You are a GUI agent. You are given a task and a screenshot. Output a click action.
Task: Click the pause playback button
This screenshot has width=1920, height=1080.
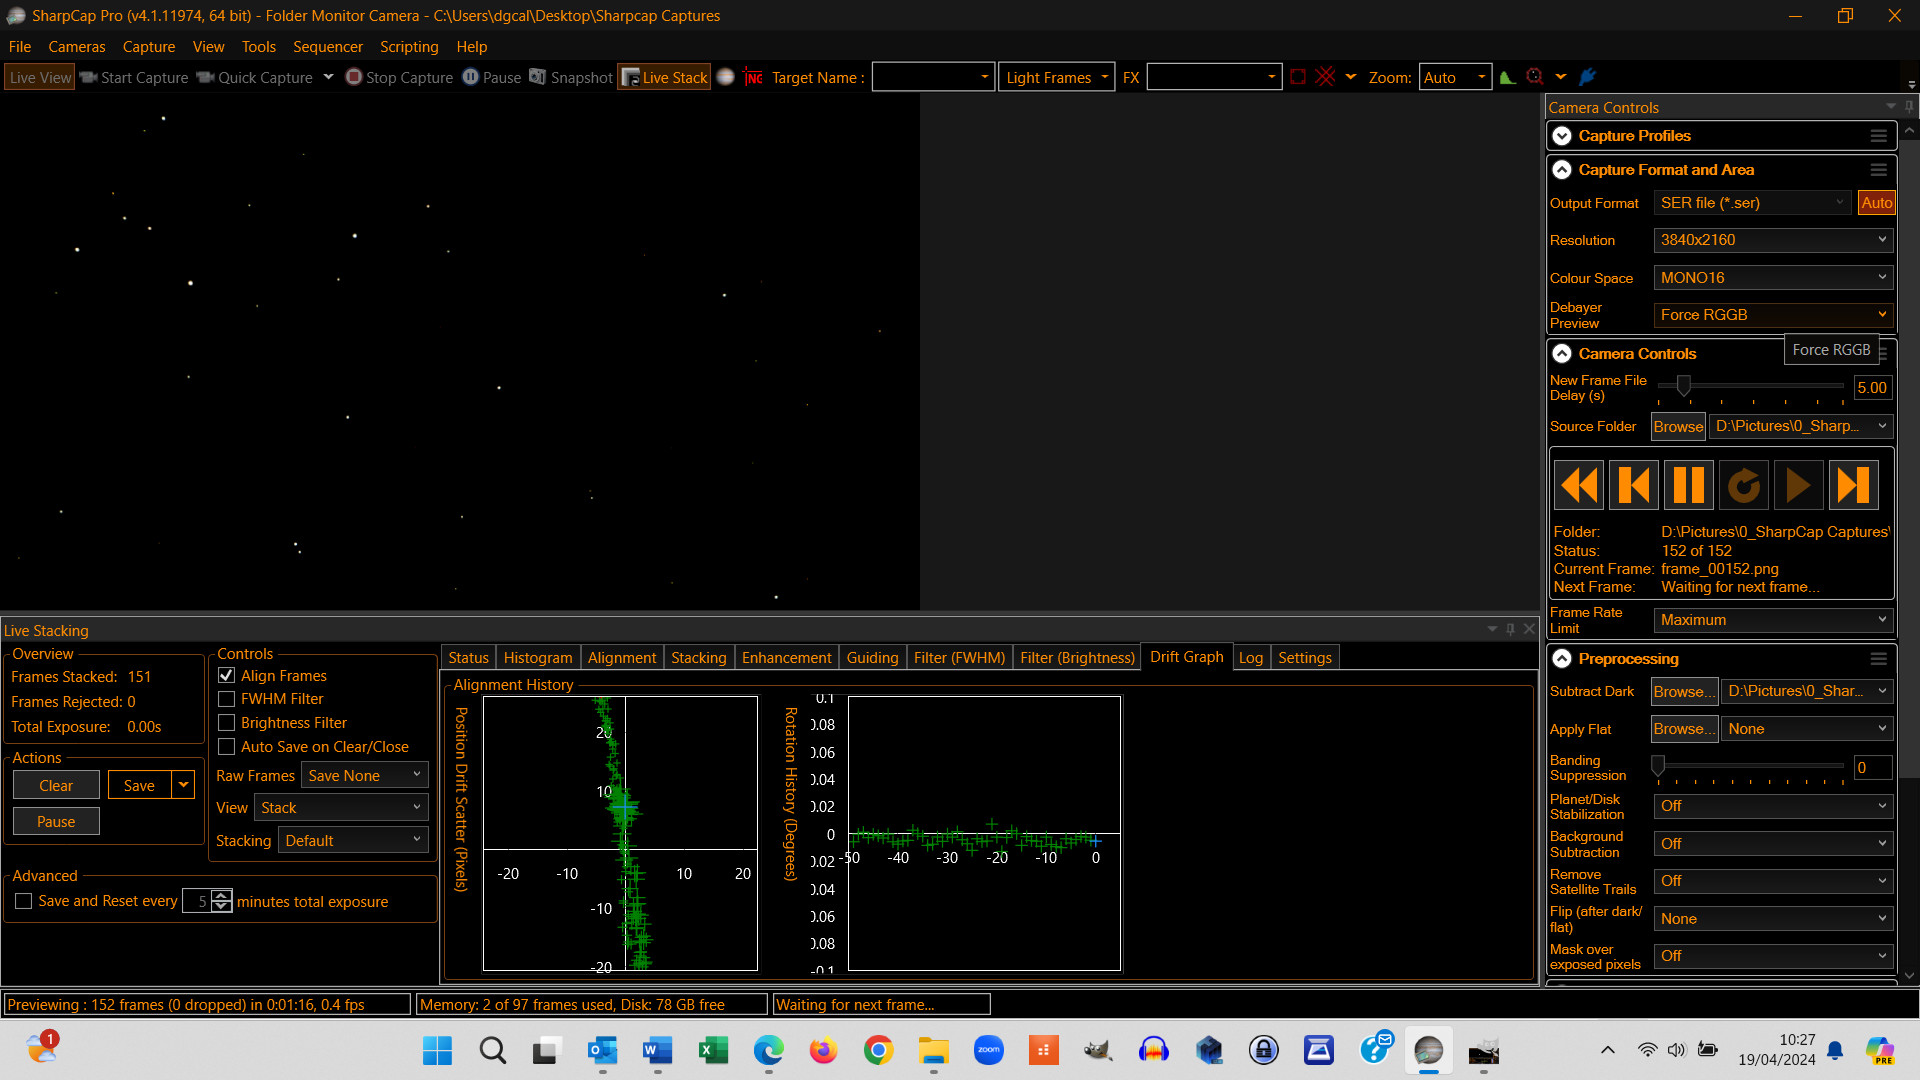tap(1689, 485)
